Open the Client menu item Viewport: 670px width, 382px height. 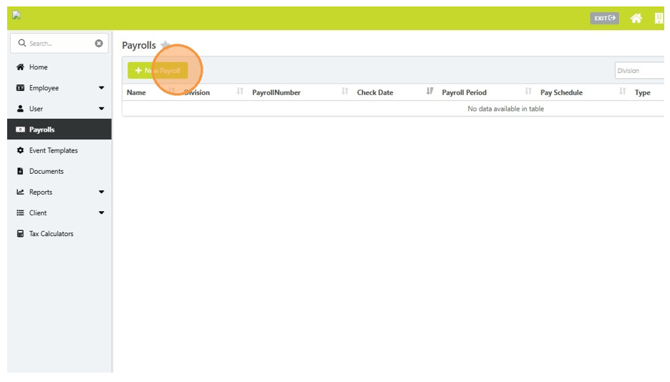[59, 213]
